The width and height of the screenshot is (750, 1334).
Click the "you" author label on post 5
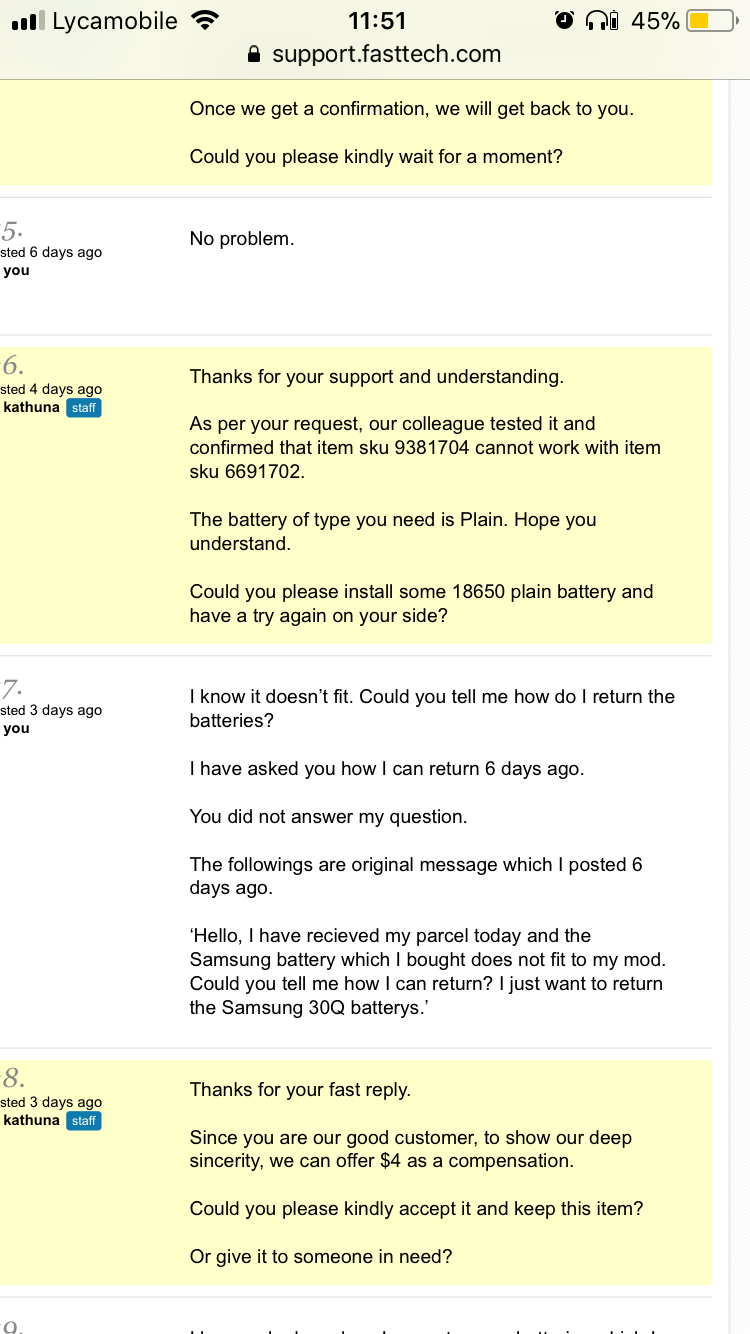tap(17, 271)
